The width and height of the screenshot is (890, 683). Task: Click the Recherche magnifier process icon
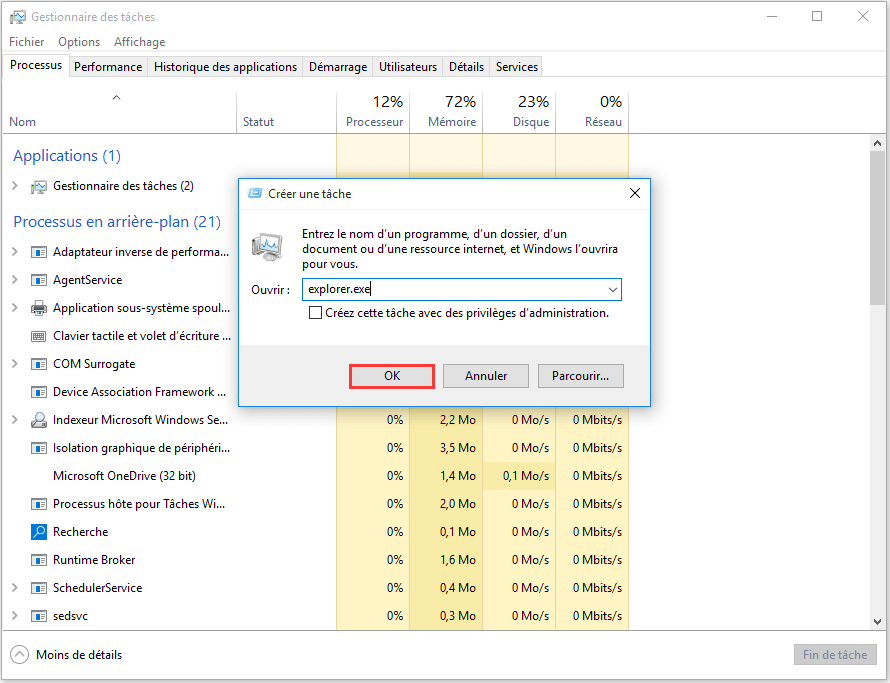(38, 531)
